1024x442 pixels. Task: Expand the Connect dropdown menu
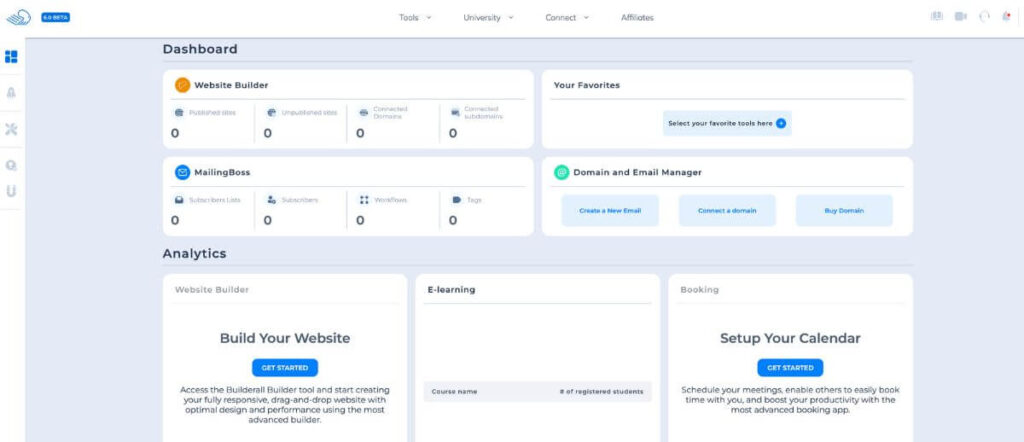click(x=567, y=18)
